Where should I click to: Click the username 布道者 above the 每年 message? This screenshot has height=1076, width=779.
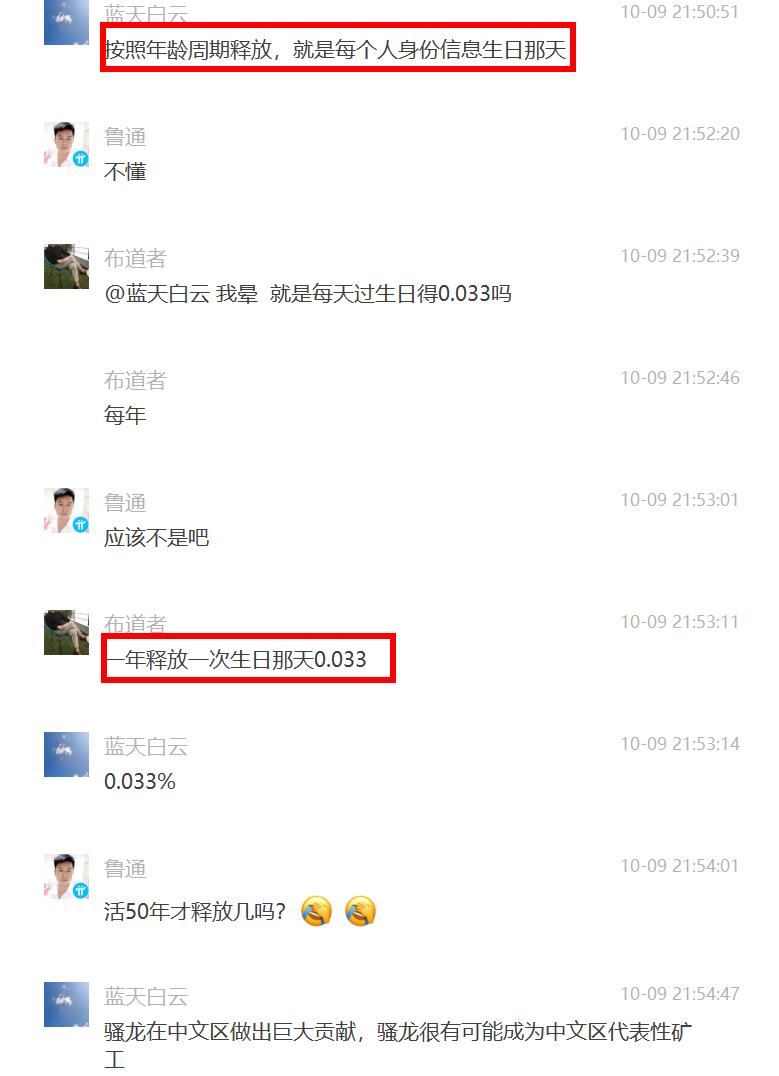tap(135, 380)
